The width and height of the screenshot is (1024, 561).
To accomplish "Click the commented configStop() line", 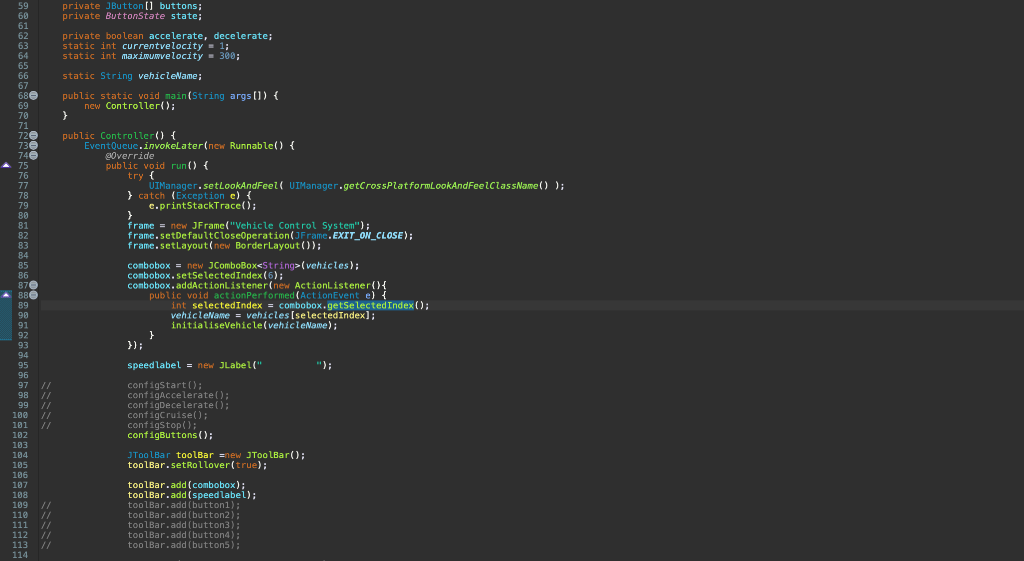I will coord(162,425).
